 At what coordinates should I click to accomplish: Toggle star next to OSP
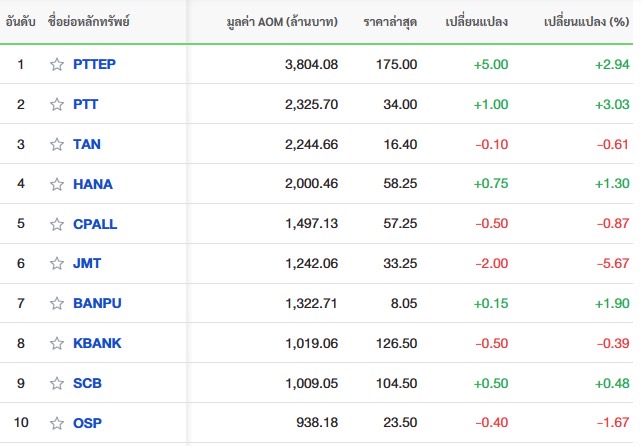(x=57, y=423)
